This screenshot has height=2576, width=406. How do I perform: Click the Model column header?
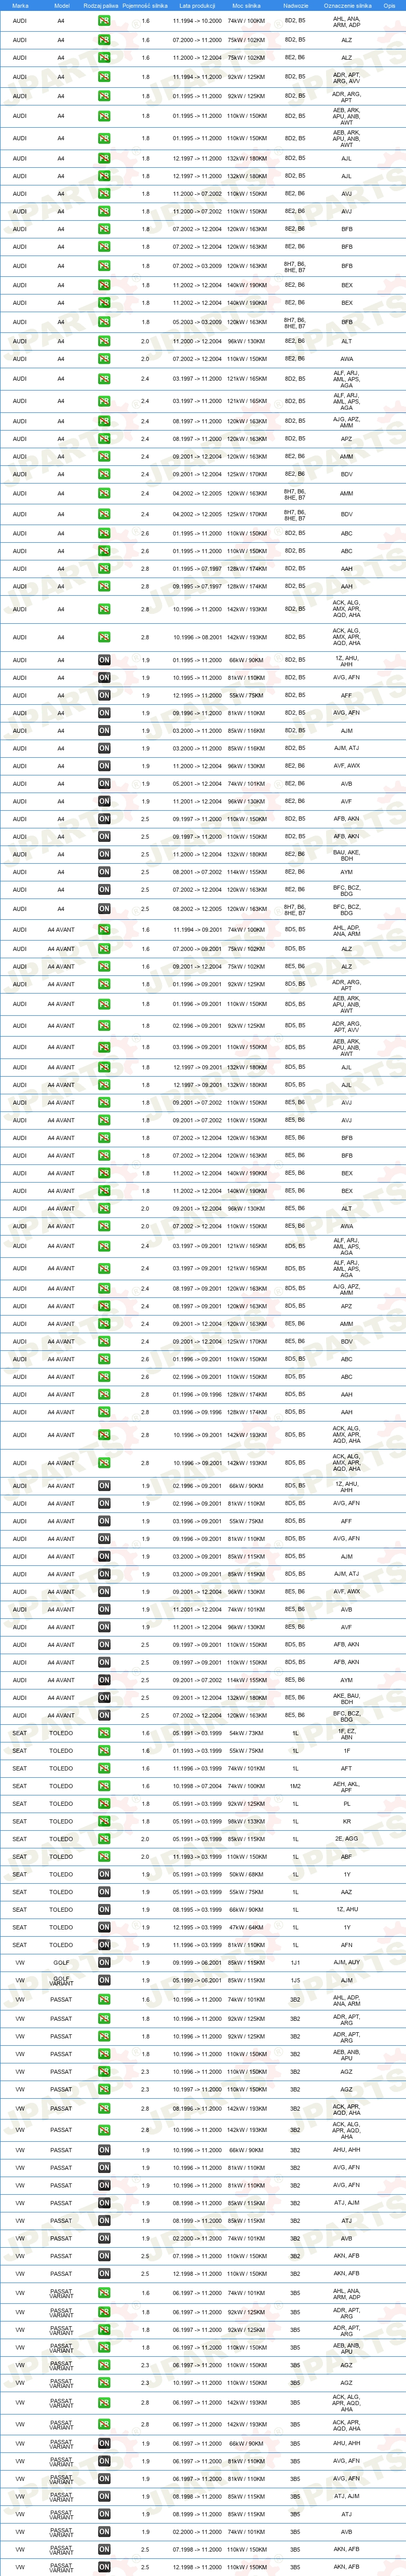click(61, 6)
